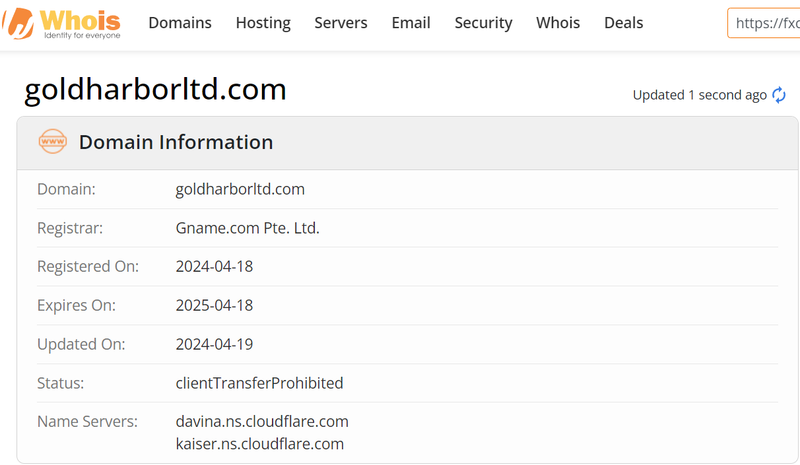Click the Domain Information section header
Image resolution: width=800 pixels, height=465 pixels.
[x=407, y=142]
